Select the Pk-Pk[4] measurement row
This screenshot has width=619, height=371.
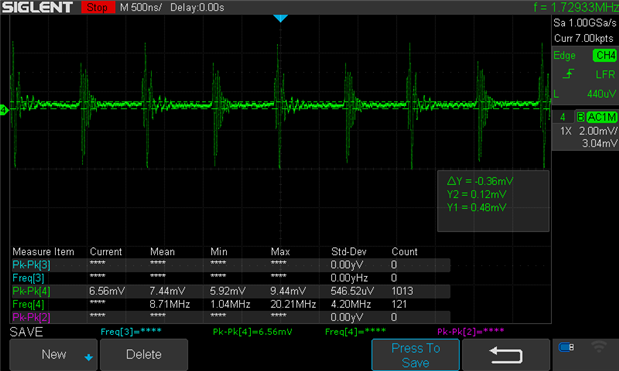coord(231,291)
